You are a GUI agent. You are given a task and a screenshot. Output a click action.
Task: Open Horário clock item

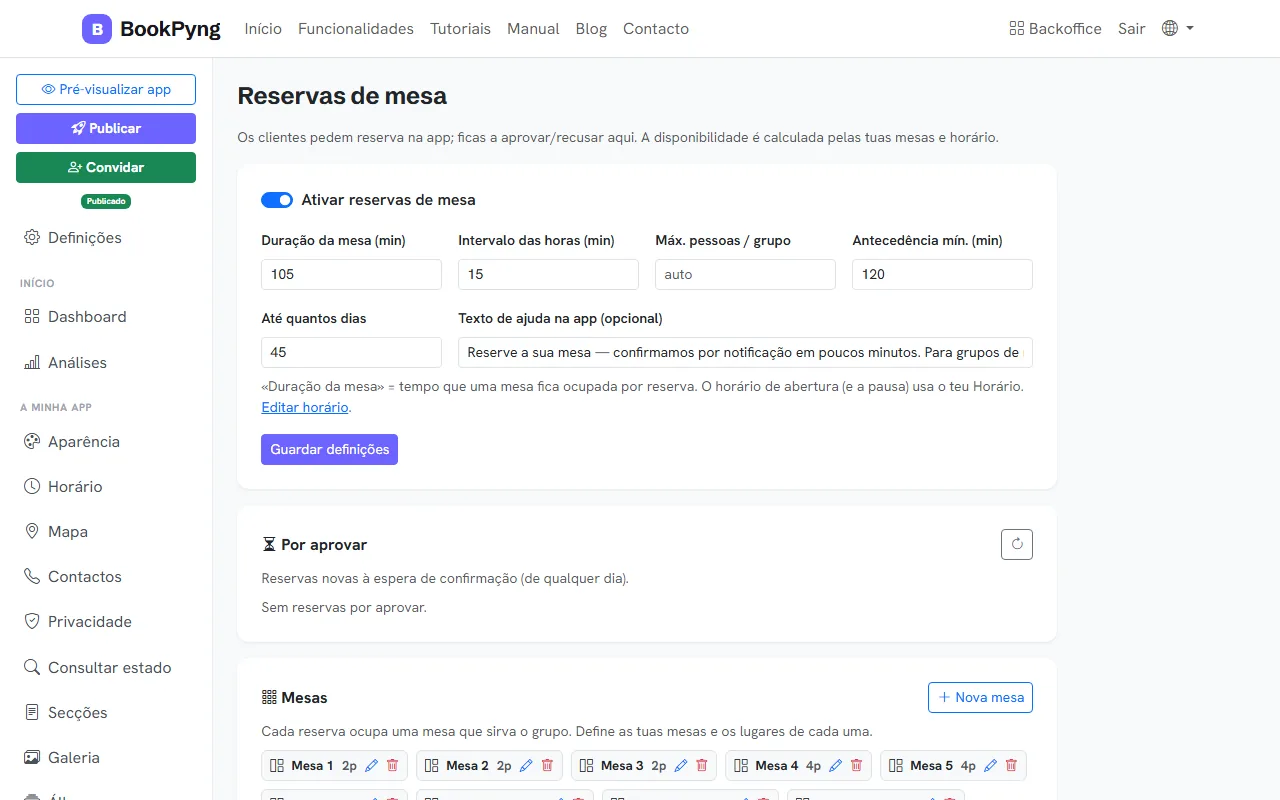63,486
